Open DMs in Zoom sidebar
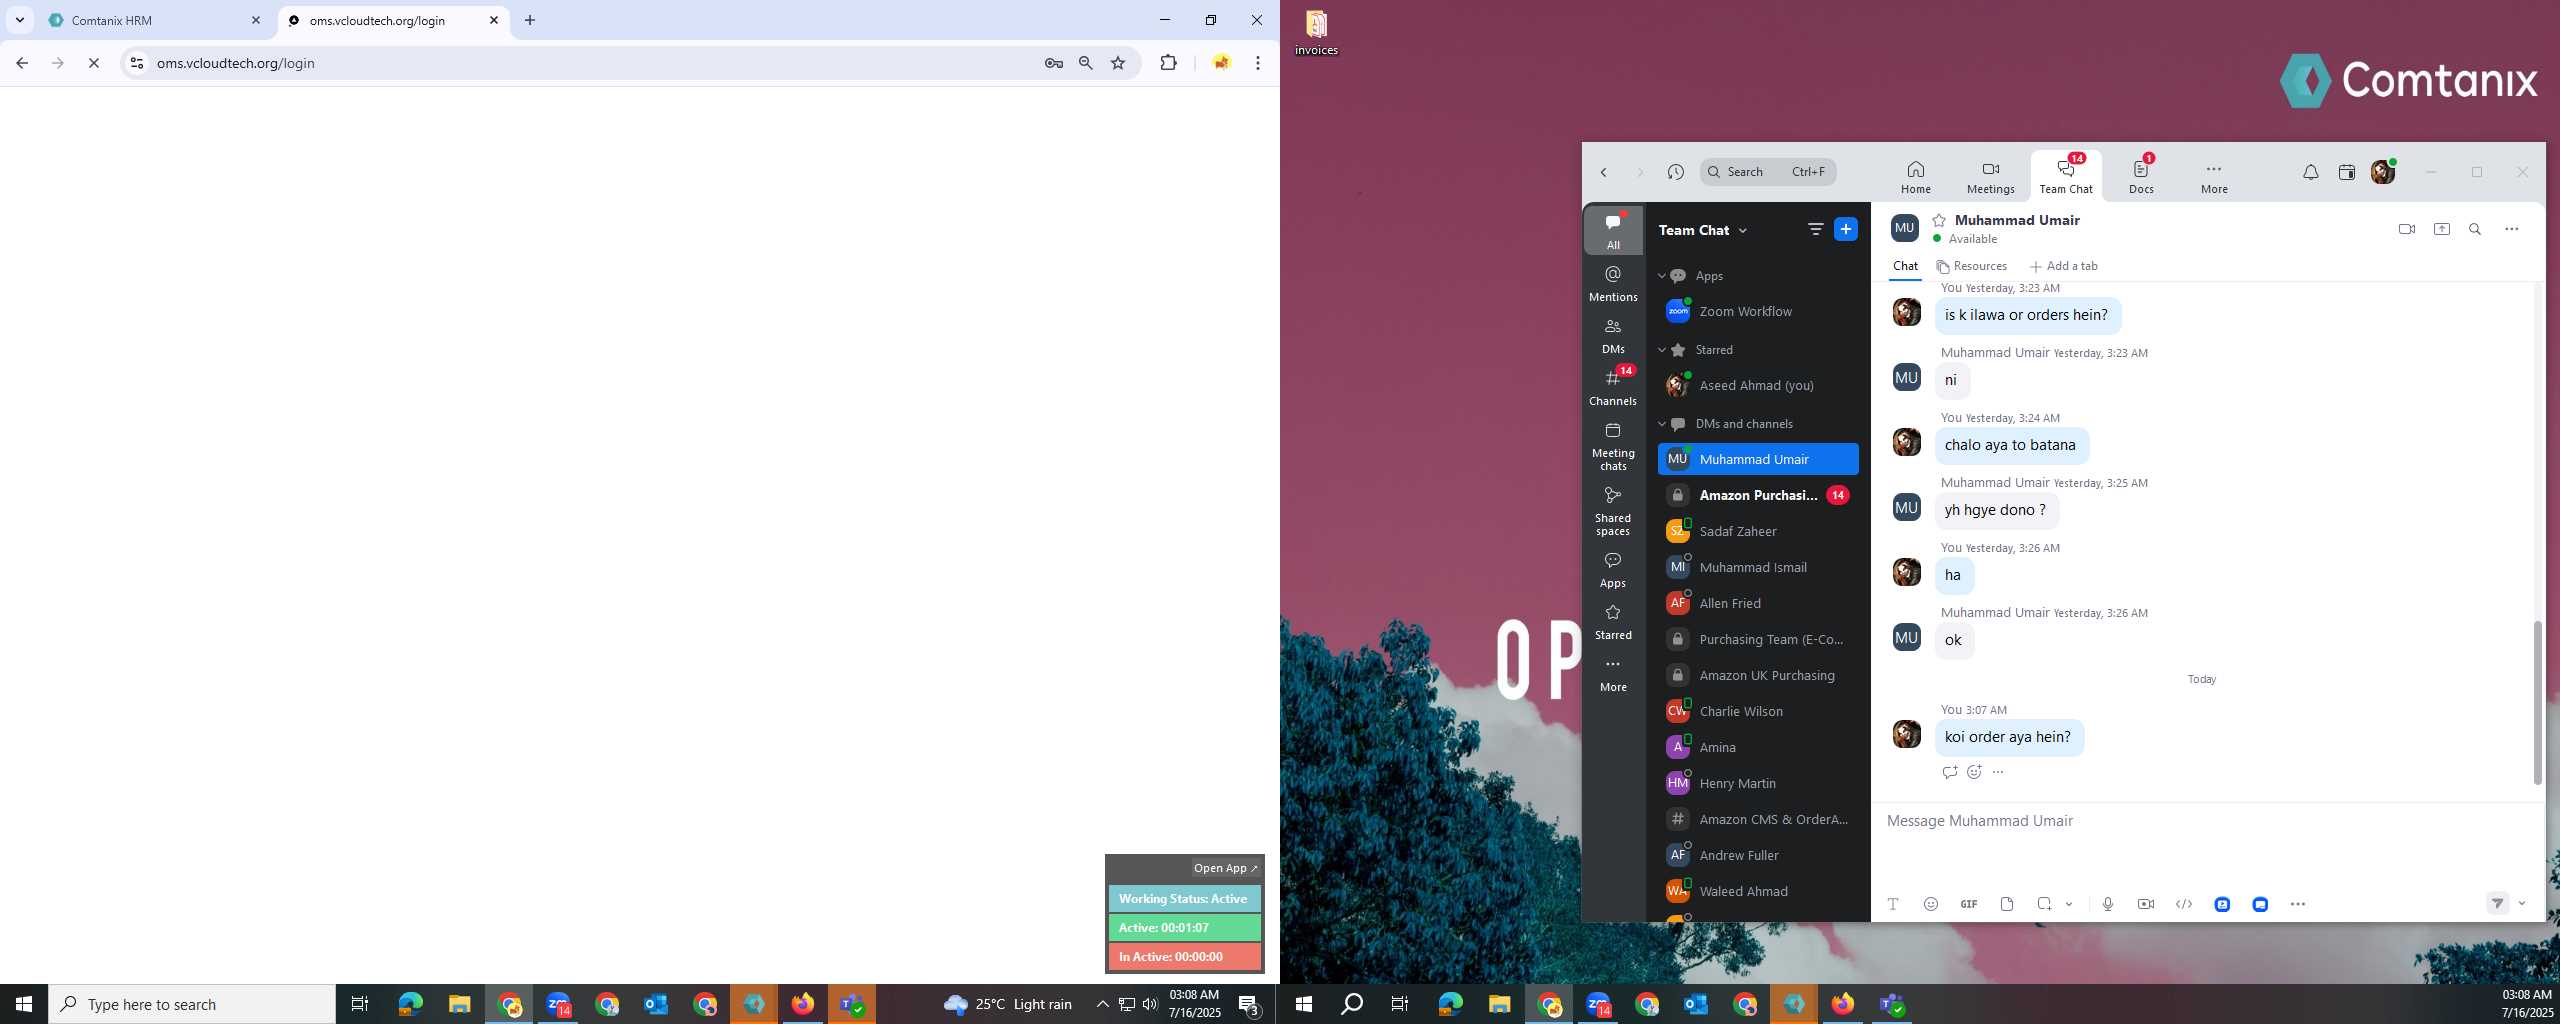Screen dimensions: 2560x1024 point(1613,336)
